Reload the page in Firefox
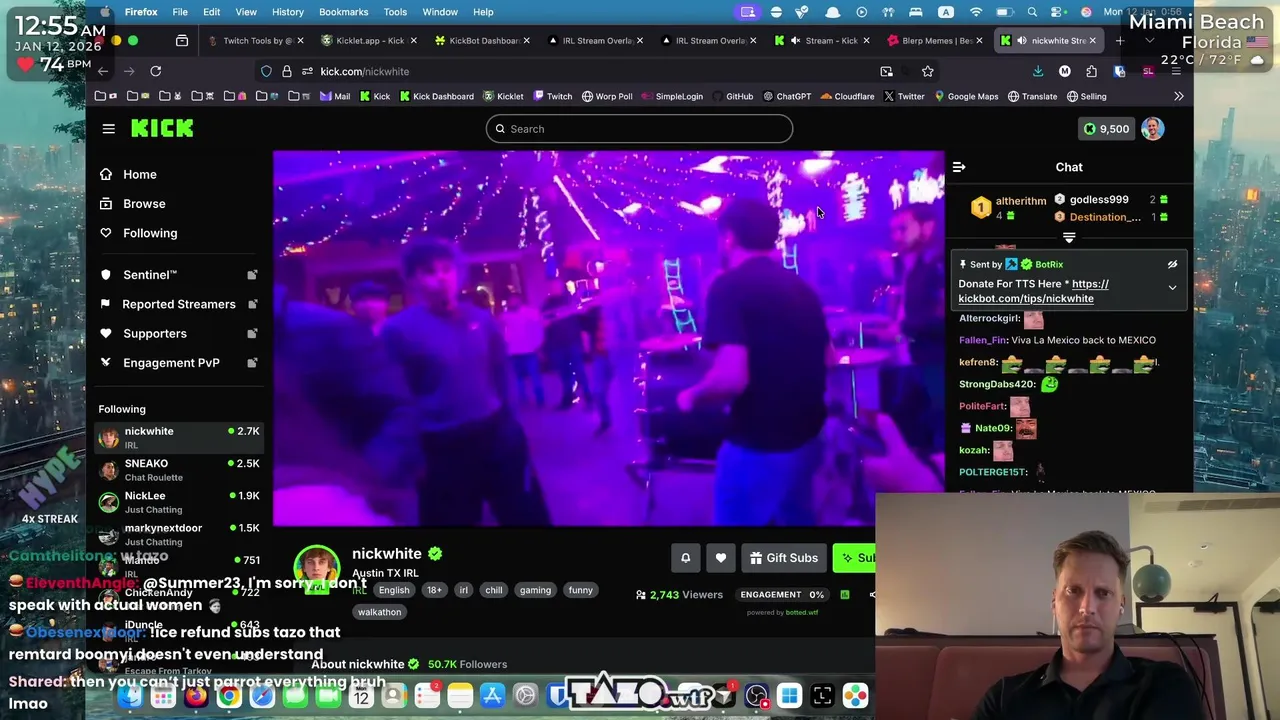 [x=156, y=71]
